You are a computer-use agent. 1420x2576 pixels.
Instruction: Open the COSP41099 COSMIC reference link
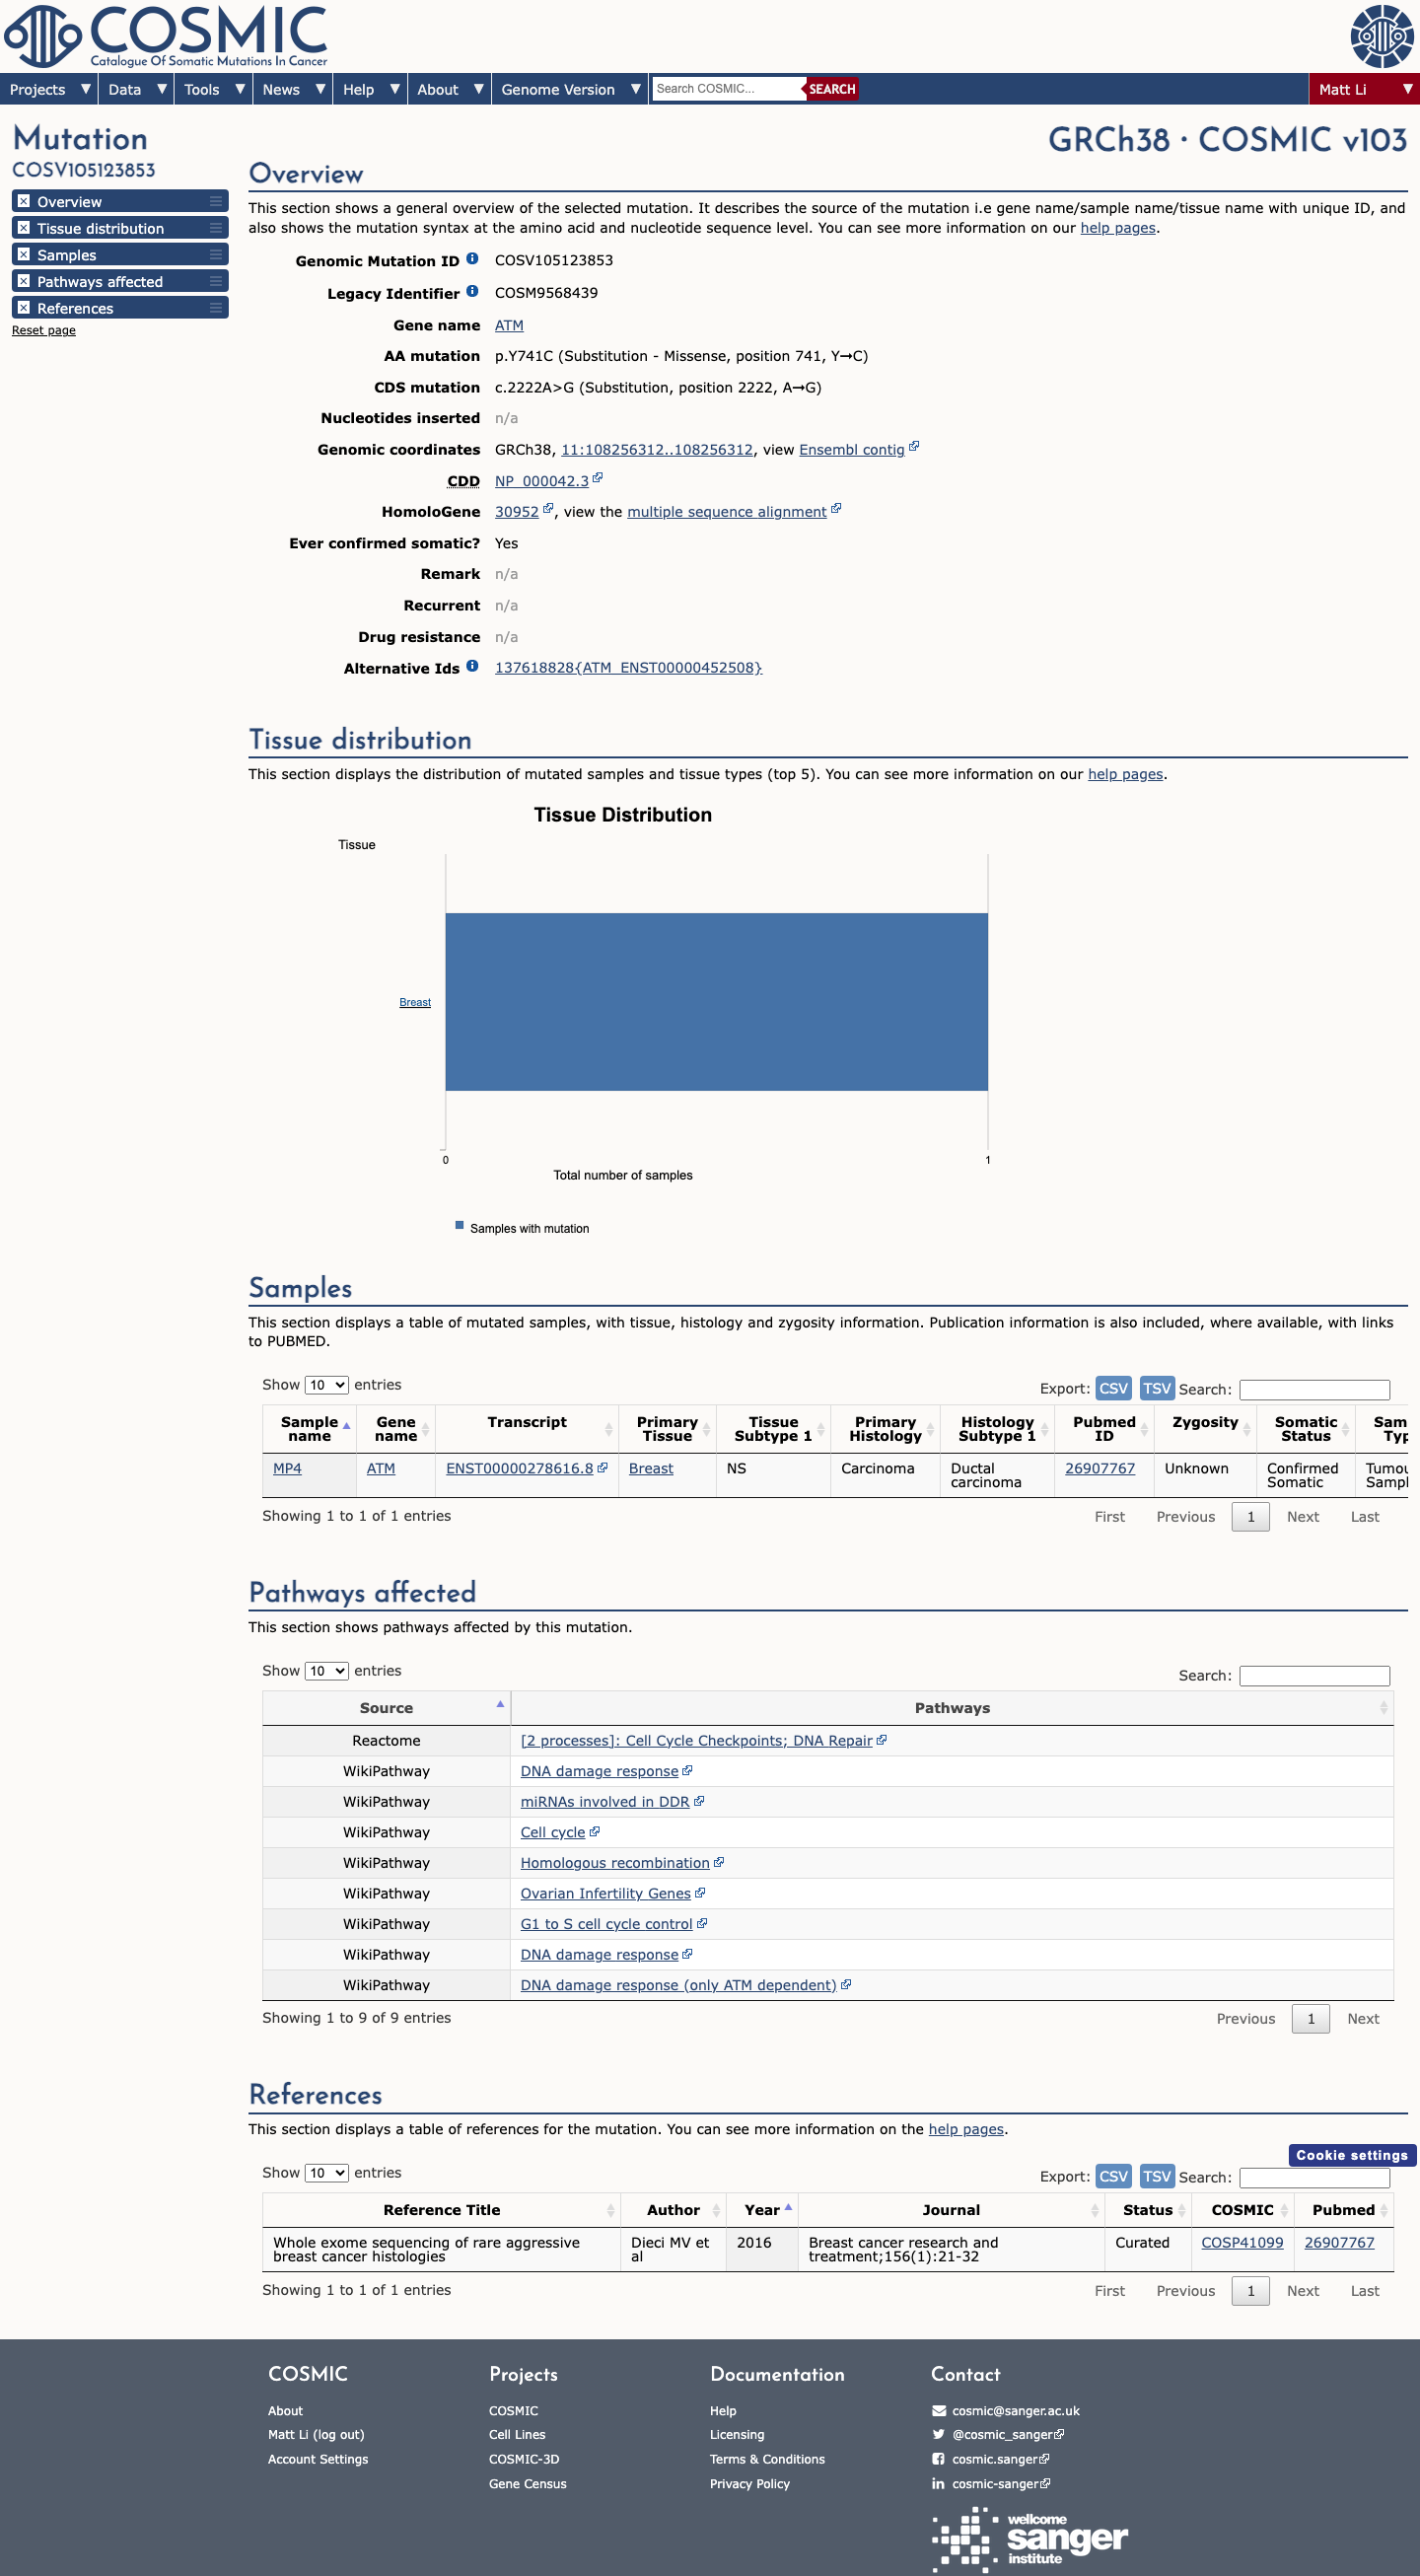click(1242, 2242)
